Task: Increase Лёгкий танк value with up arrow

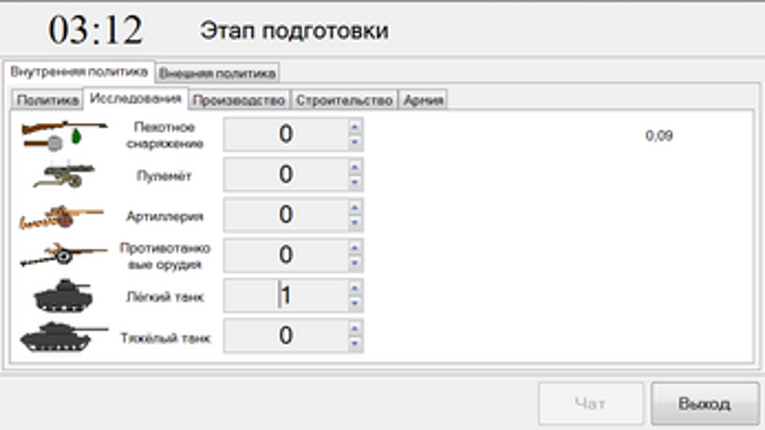Action: (355, 288)
